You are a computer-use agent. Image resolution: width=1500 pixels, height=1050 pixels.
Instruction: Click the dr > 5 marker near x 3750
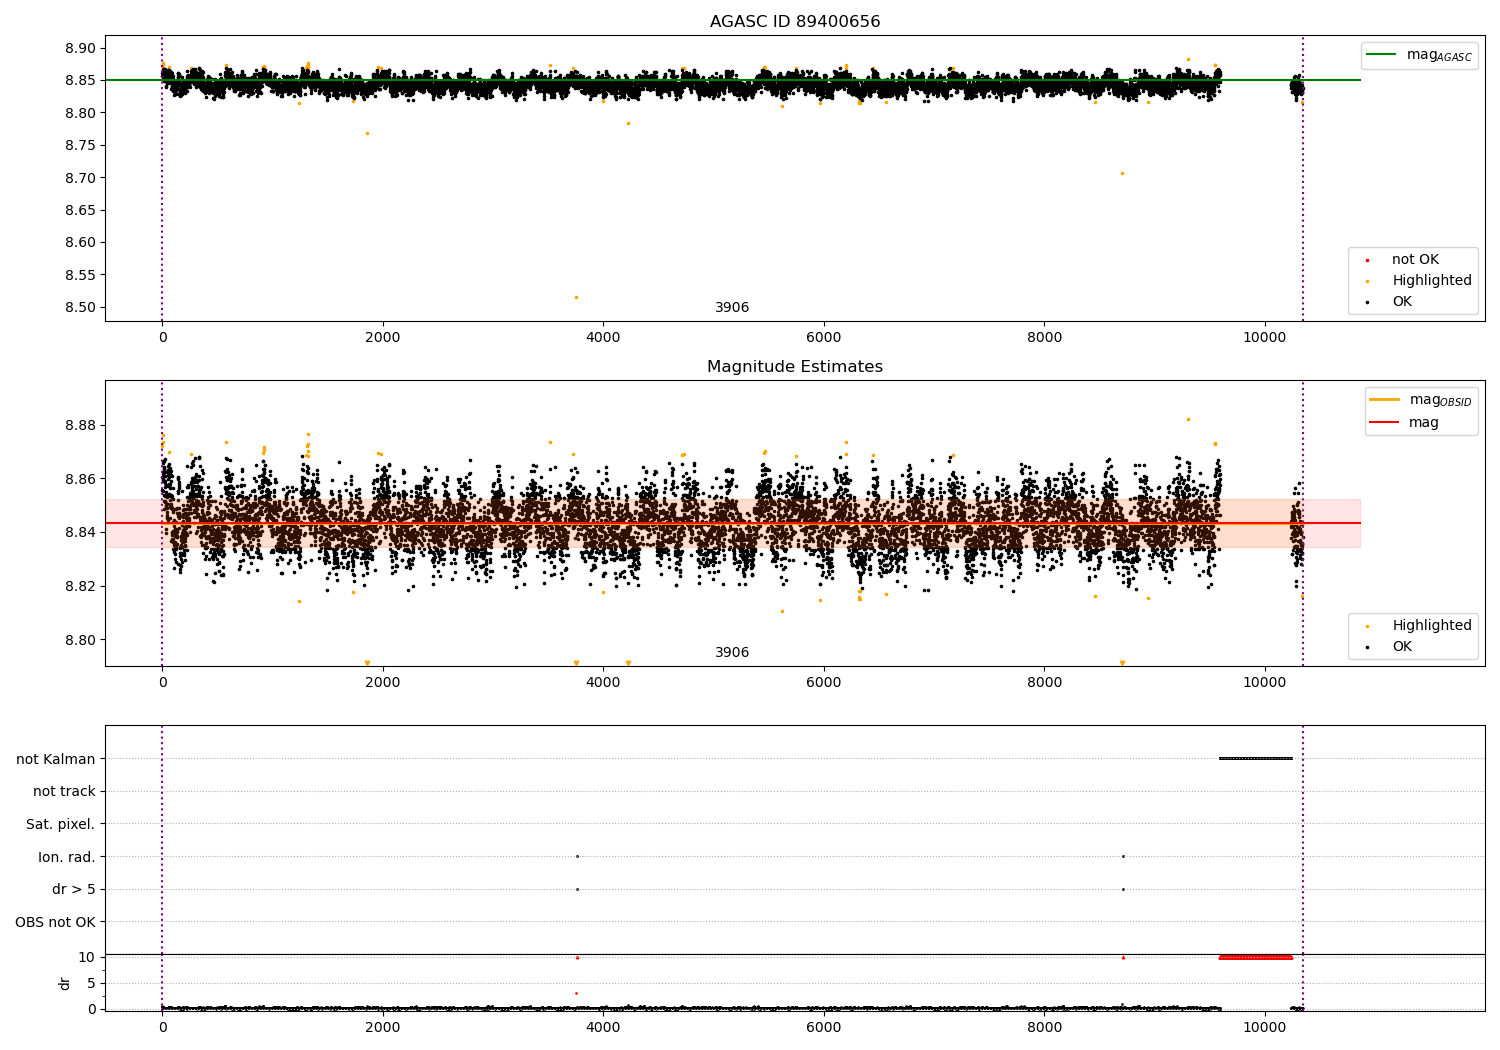click(x=577, y=890)
